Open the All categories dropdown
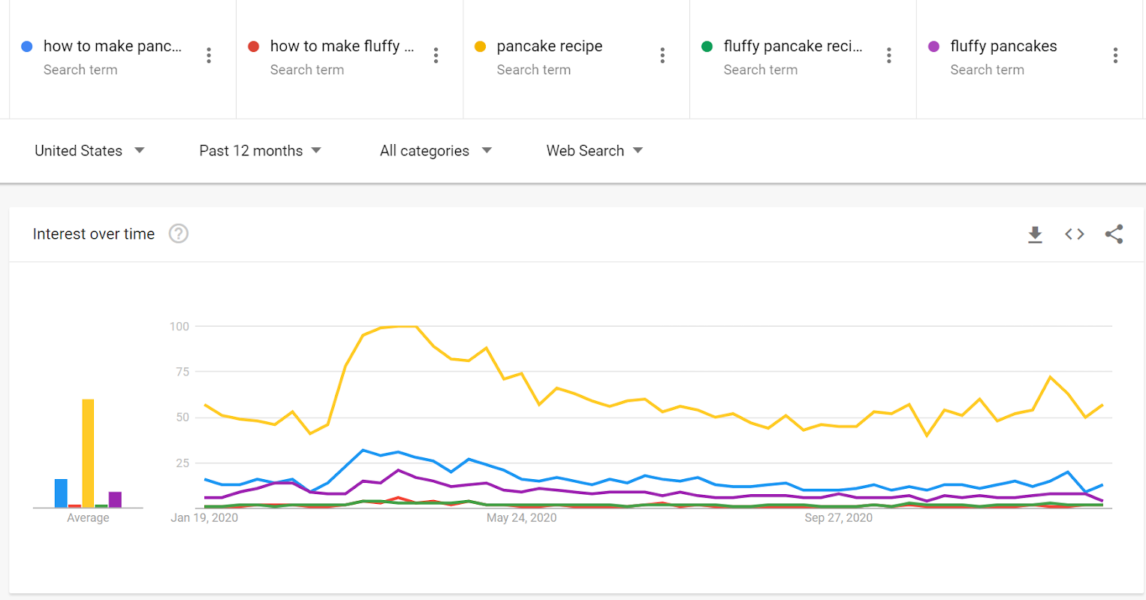 tap(435, 151)
